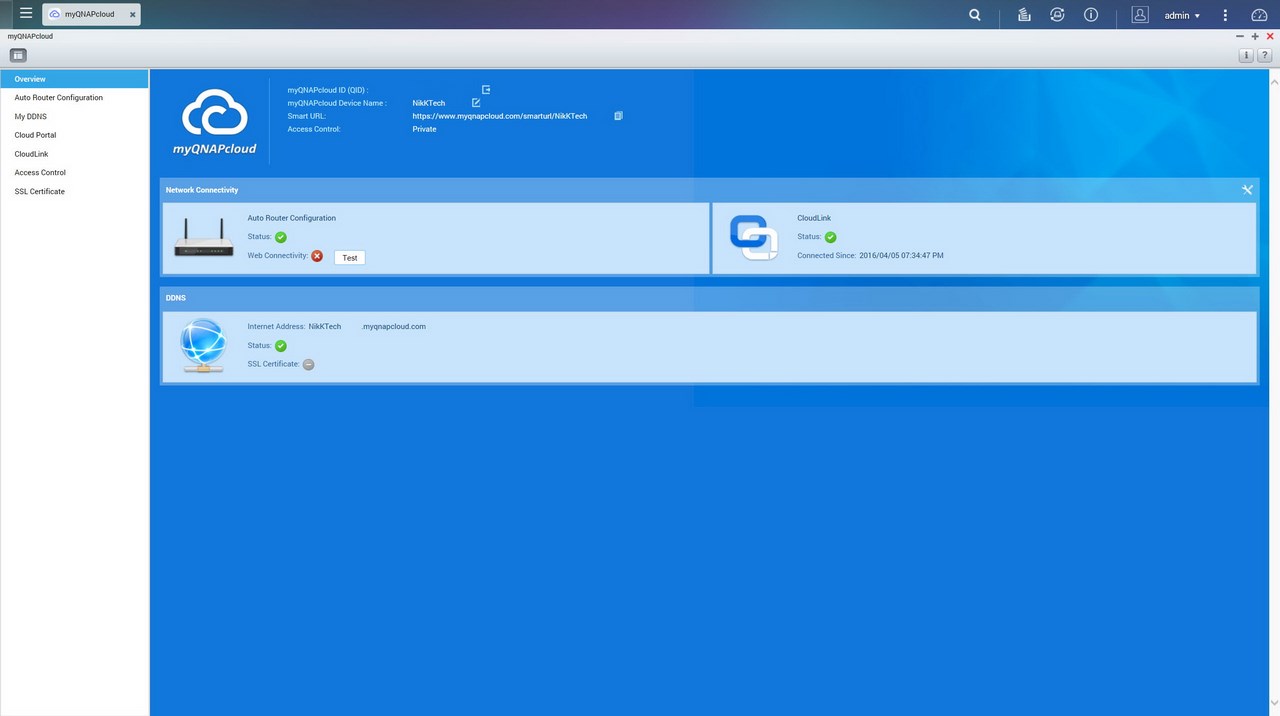The height and width of the screenshot is (716, 1280).
Task: Click the 'Private' access control value
Action: [x=424, y=129]
